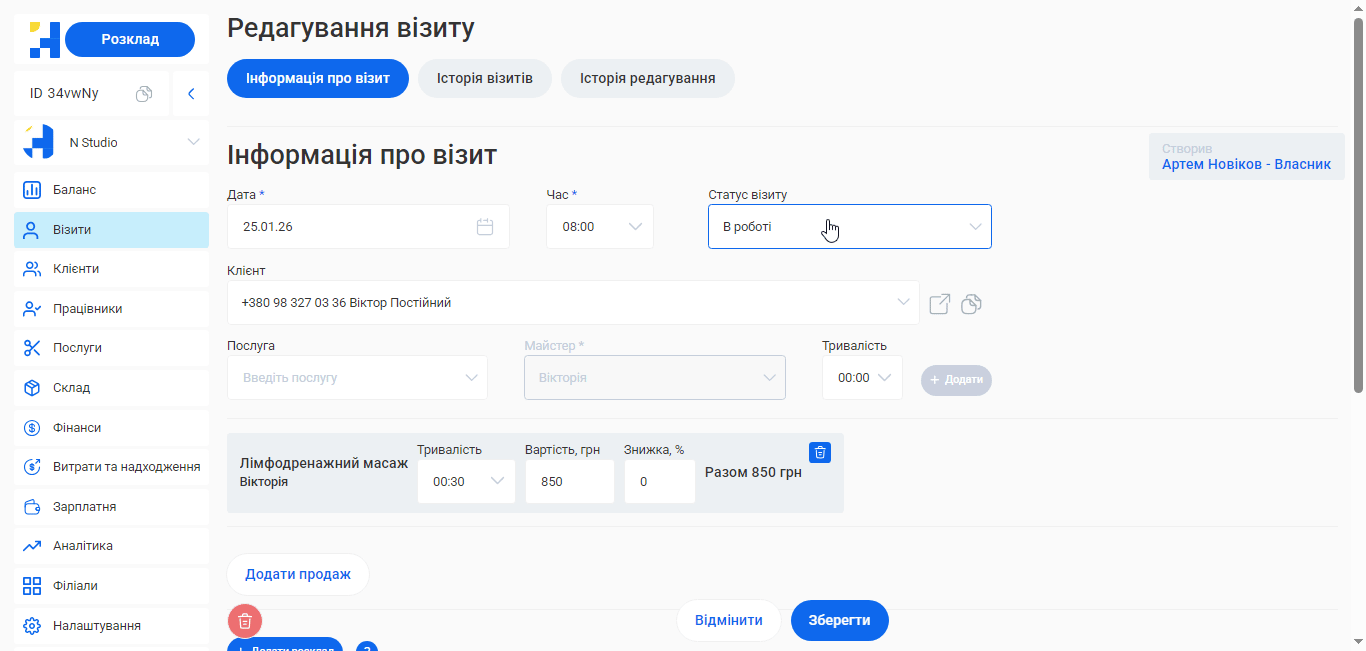Open the Історія редагування tab

tap(647, 77)
